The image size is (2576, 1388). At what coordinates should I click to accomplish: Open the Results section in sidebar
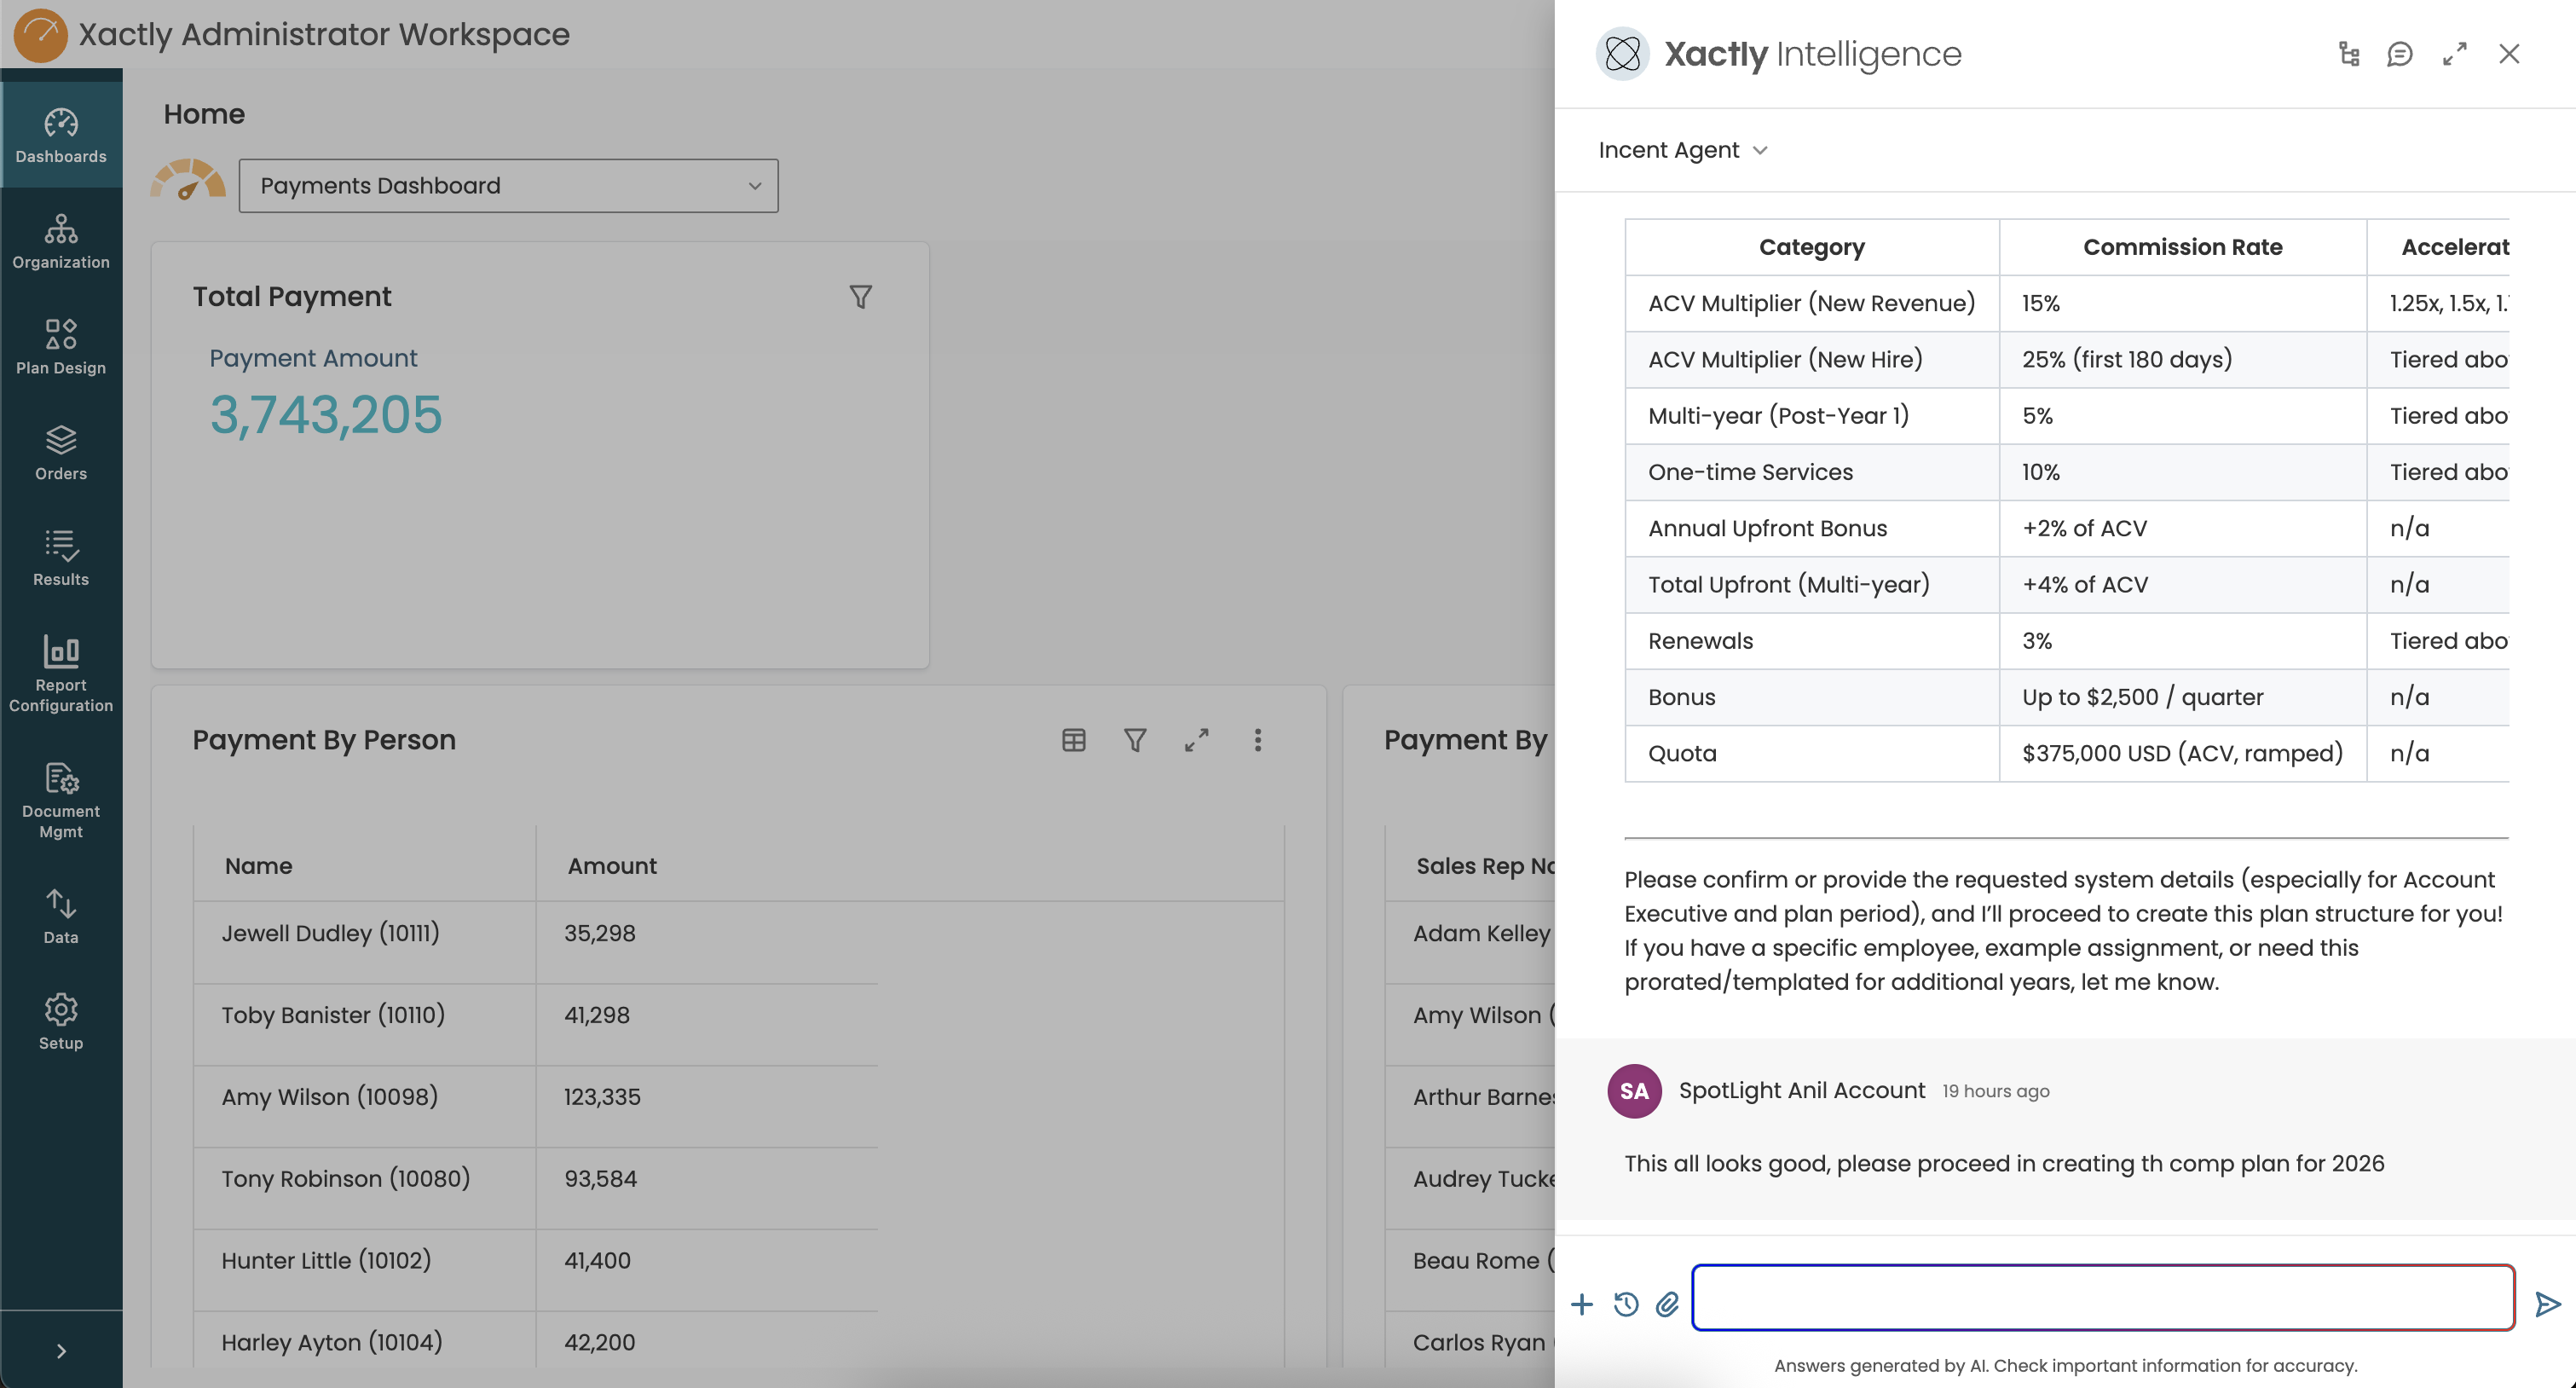(61, 557)
